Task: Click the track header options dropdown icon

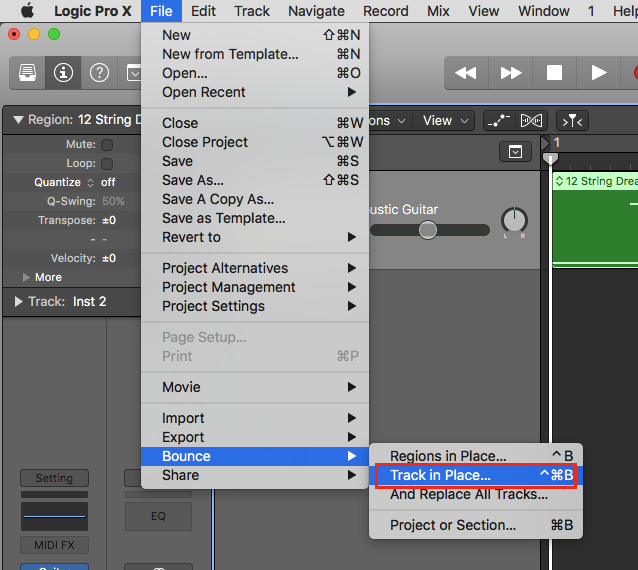Action: (x=515, y=152)
